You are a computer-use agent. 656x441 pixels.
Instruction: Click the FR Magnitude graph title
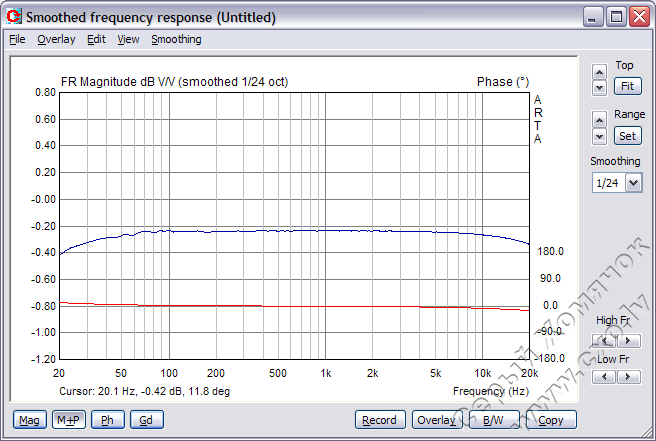(174, 82)
